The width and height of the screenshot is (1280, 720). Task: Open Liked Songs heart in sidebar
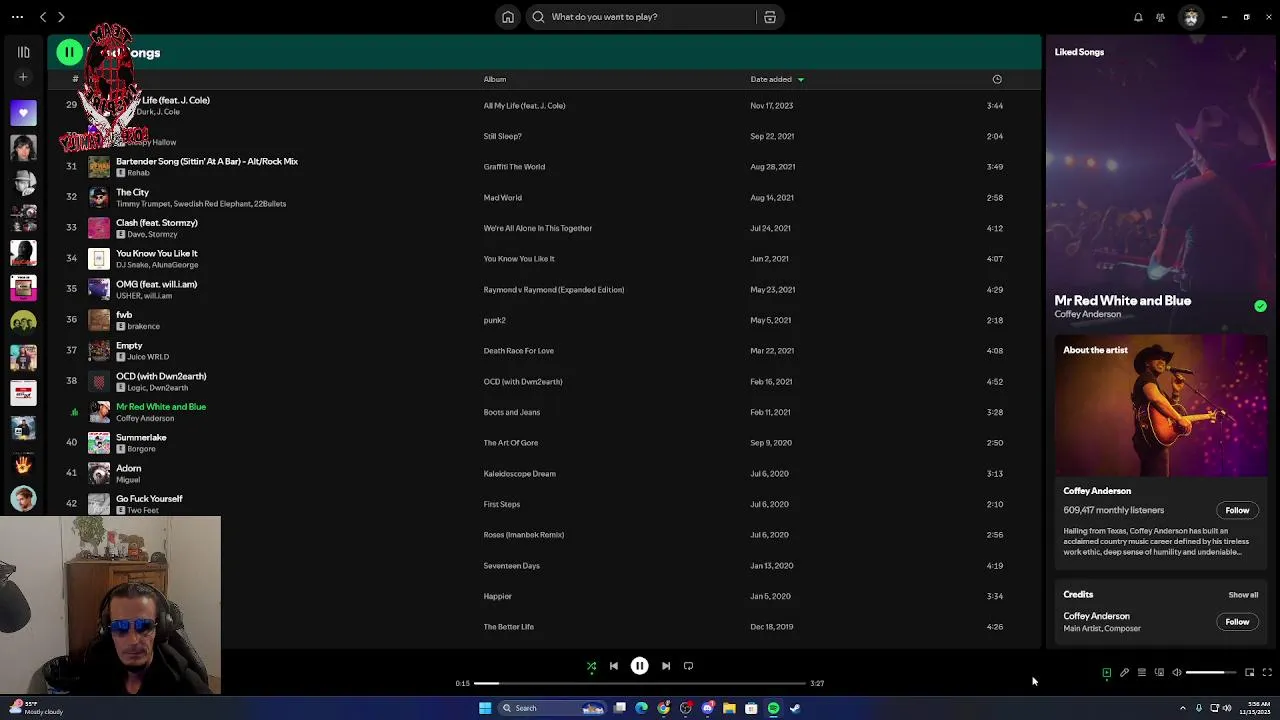pyautogui.click(x=23, y=113)
